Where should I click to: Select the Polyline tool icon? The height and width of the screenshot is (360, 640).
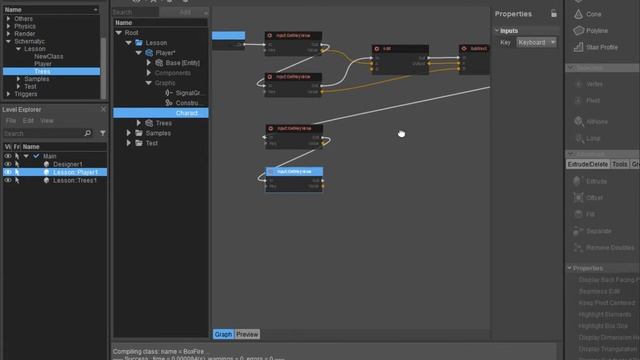(x=578, y=31)
